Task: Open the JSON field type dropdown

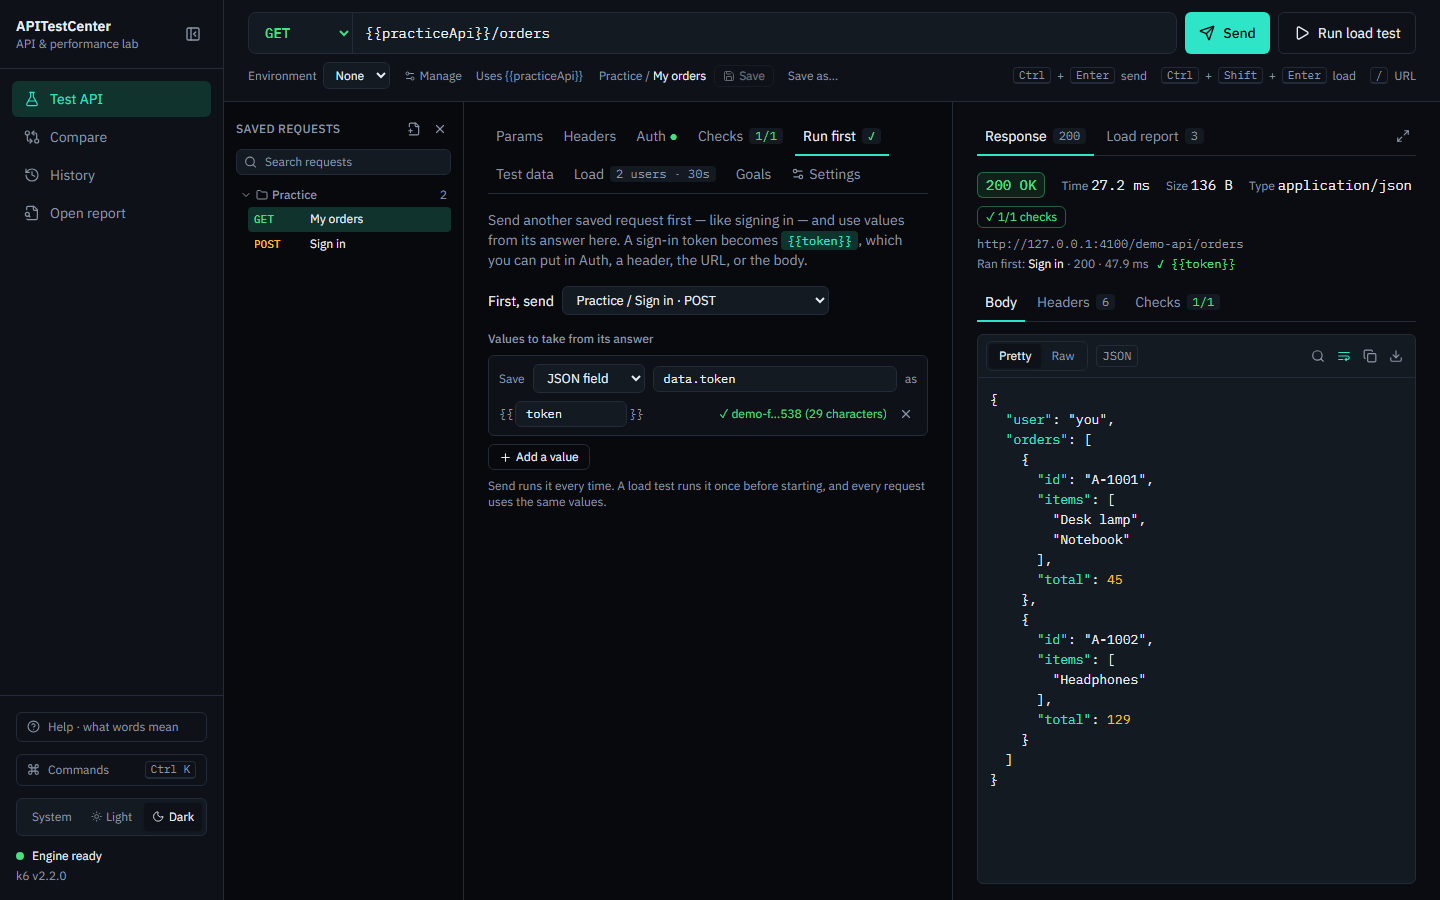Action: [x=589, y=379]
